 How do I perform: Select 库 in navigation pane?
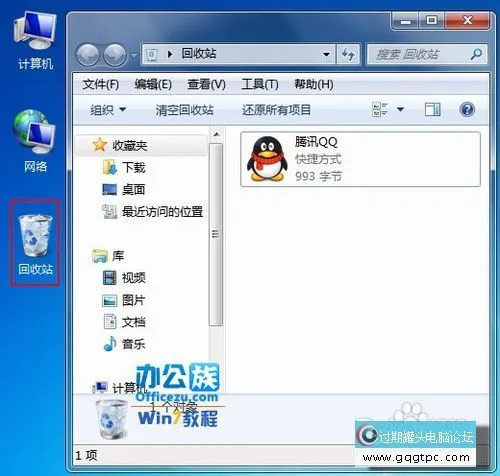[118, 256]
